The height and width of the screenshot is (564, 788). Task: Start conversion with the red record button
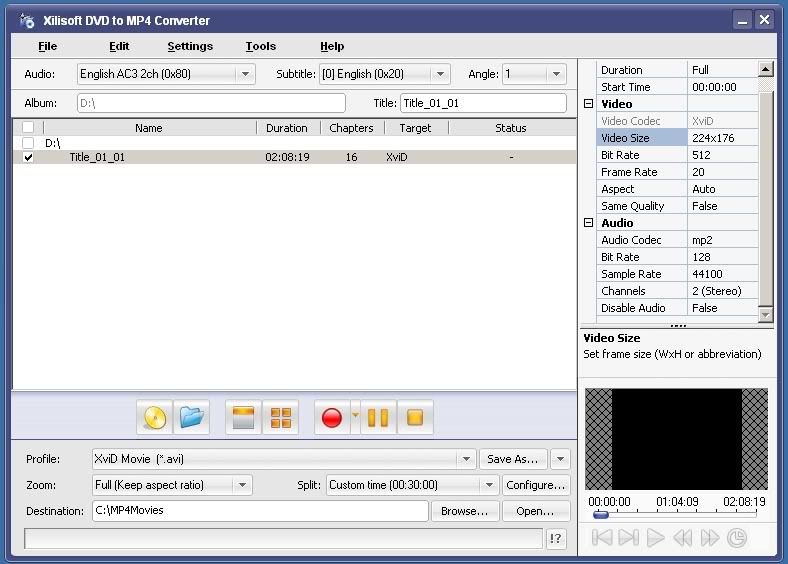click(x=331, y=417)
